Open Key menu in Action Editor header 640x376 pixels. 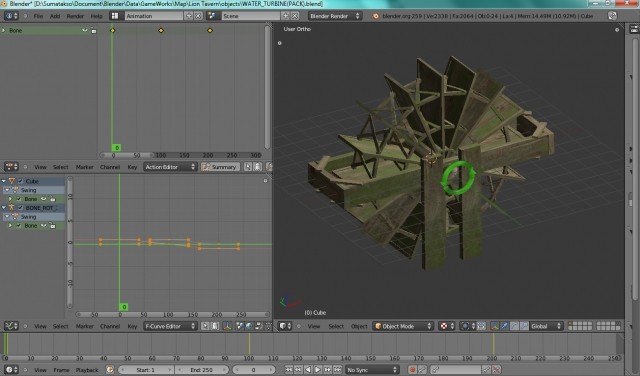[x=132, y=167]
